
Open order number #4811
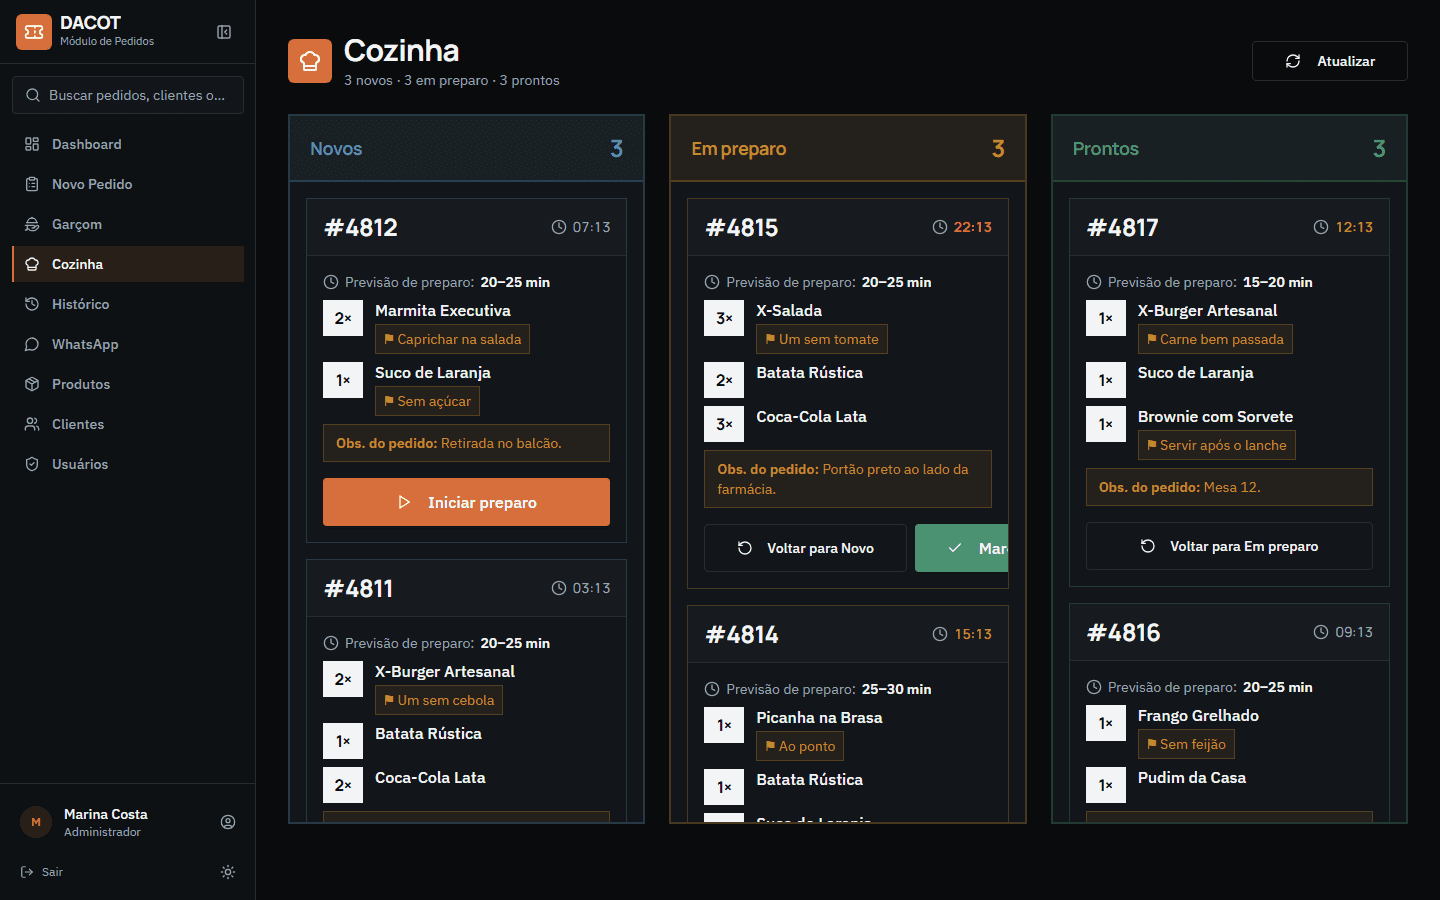tap(359, 588)
